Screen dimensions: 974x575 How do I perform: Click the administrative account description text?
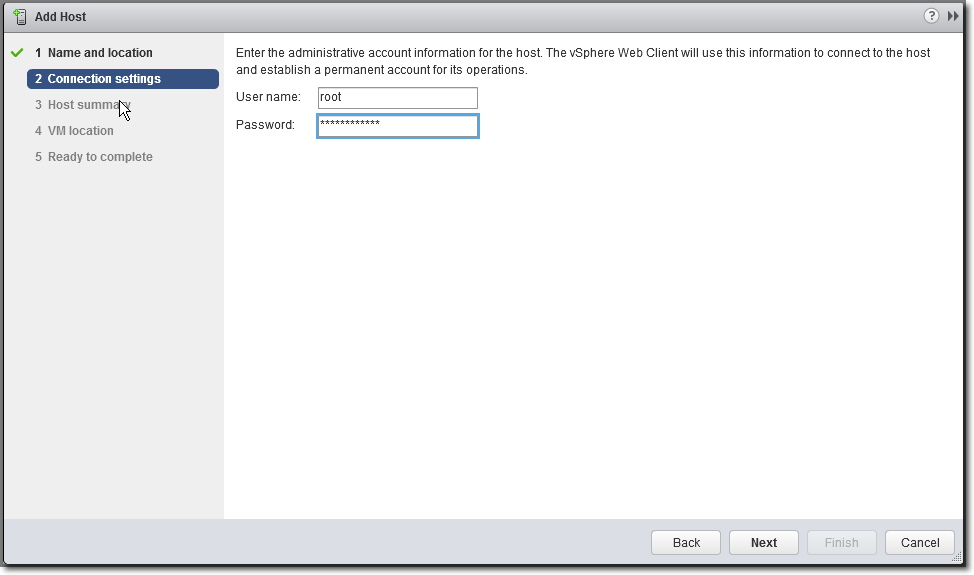point(583,61)
